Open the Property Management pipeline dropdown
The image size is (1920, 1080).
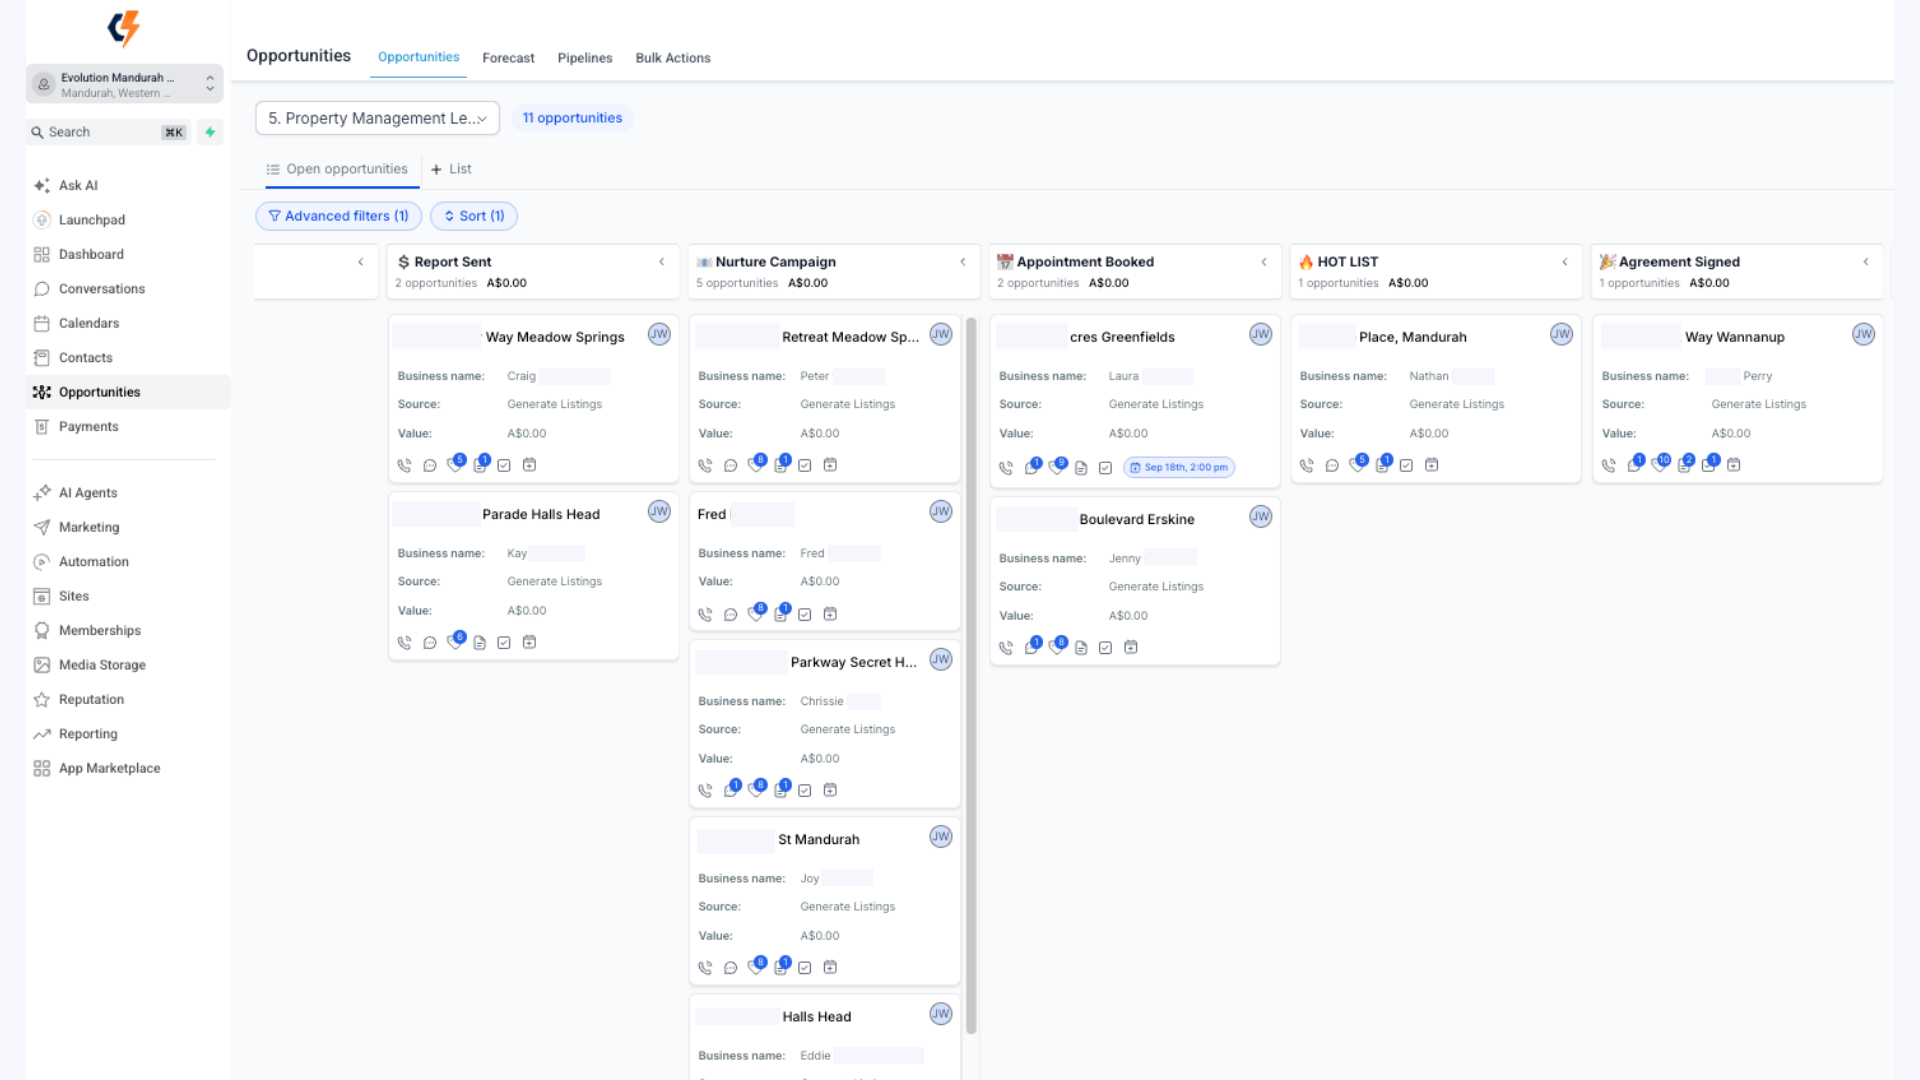(x=377, y=118)
